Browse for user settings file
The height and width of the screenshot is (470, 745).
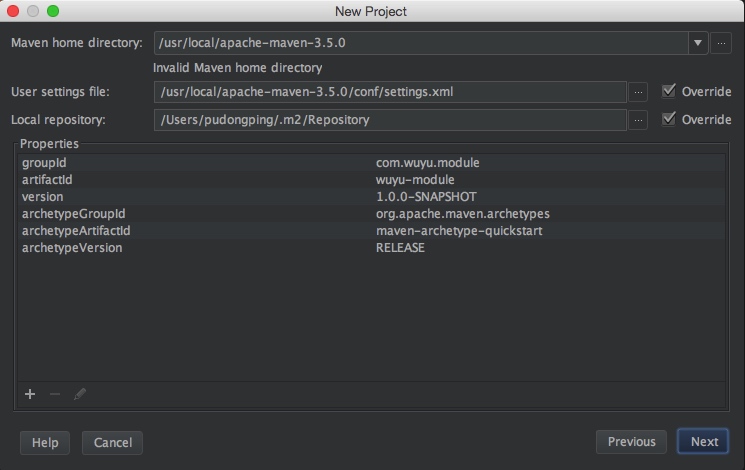pos(638,92)
